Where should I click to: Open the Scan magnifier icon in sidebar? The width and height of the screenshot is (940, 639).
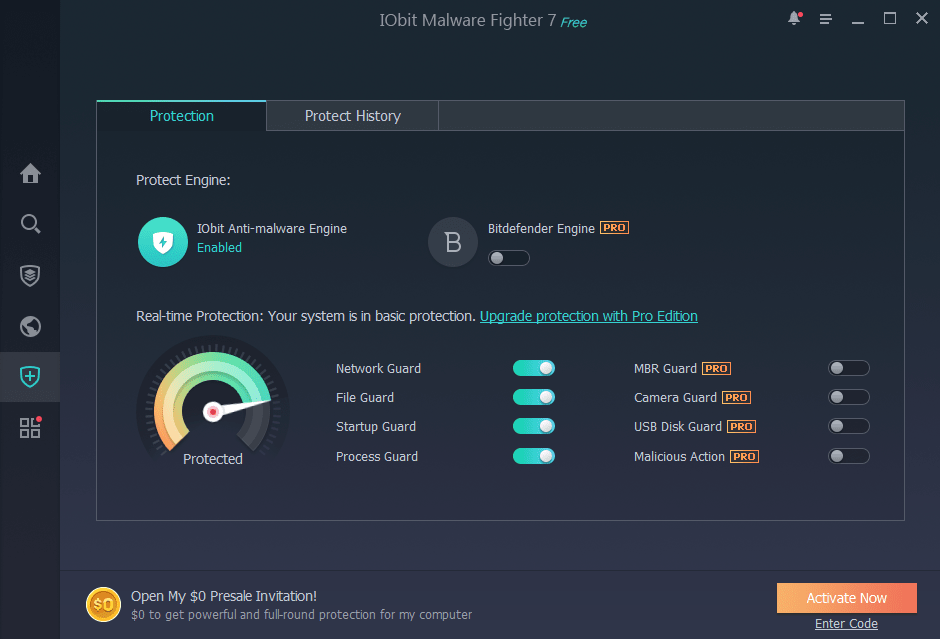[30, 223]
